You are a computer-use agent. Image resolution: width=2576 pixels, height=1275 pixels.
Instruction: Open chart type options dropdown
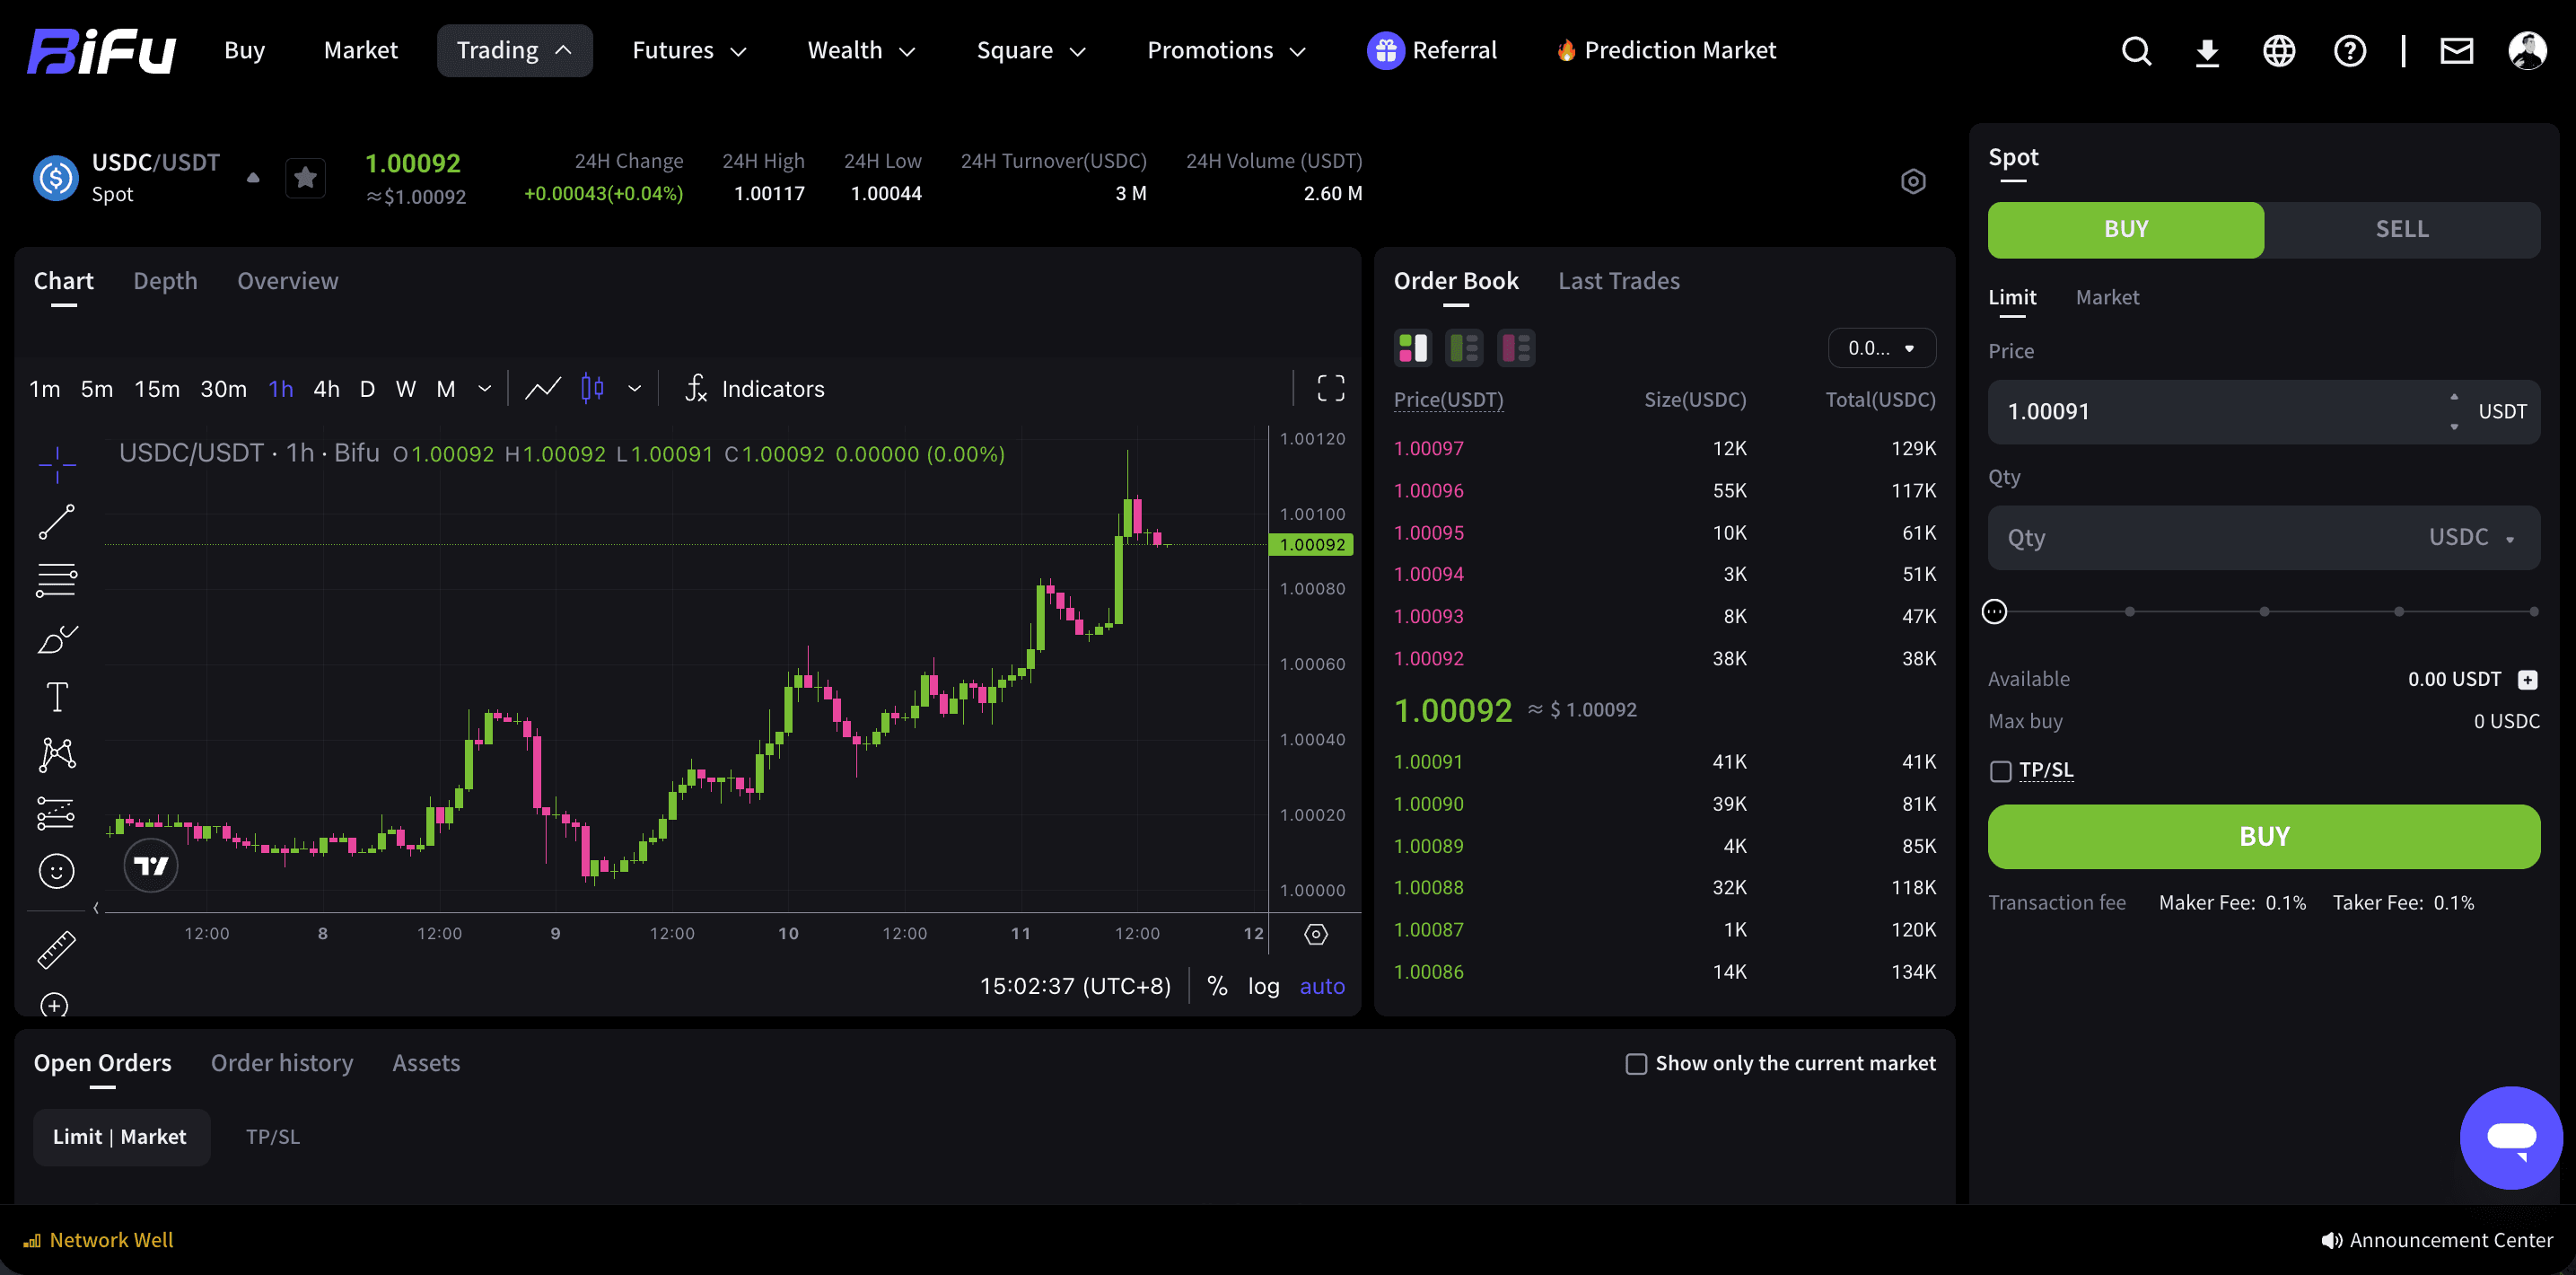point(634,389)
